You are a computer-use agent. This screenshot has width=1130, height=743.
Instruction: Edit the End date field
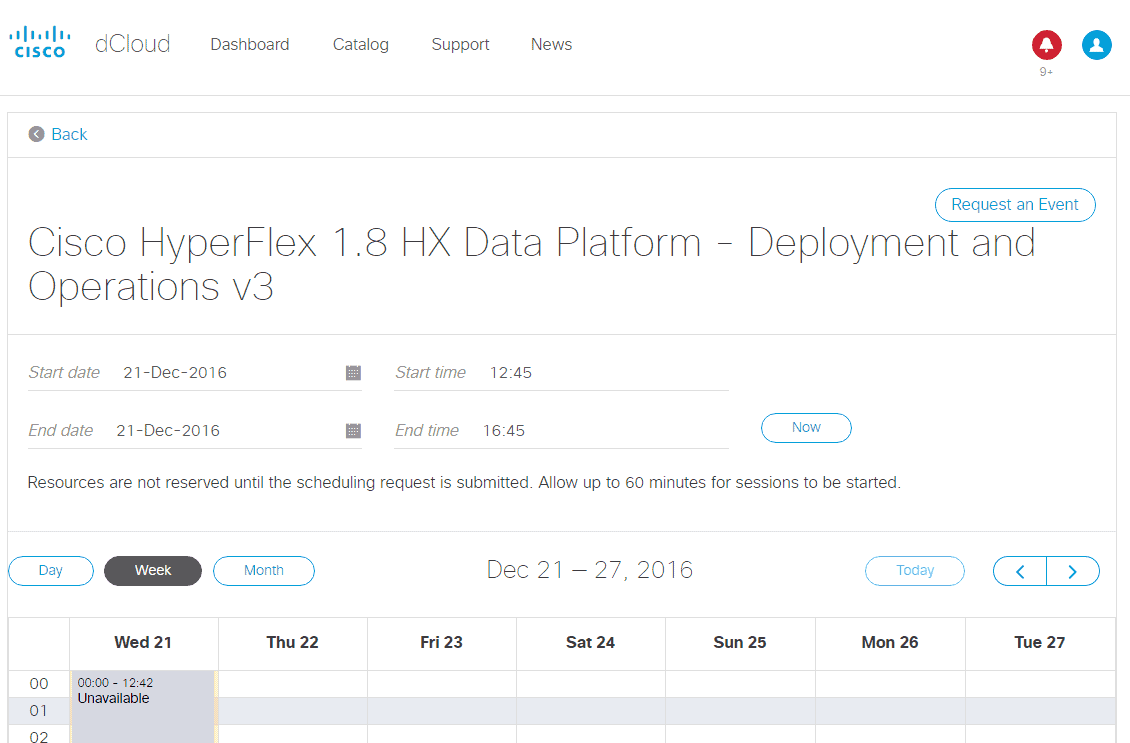click(195, 431)
